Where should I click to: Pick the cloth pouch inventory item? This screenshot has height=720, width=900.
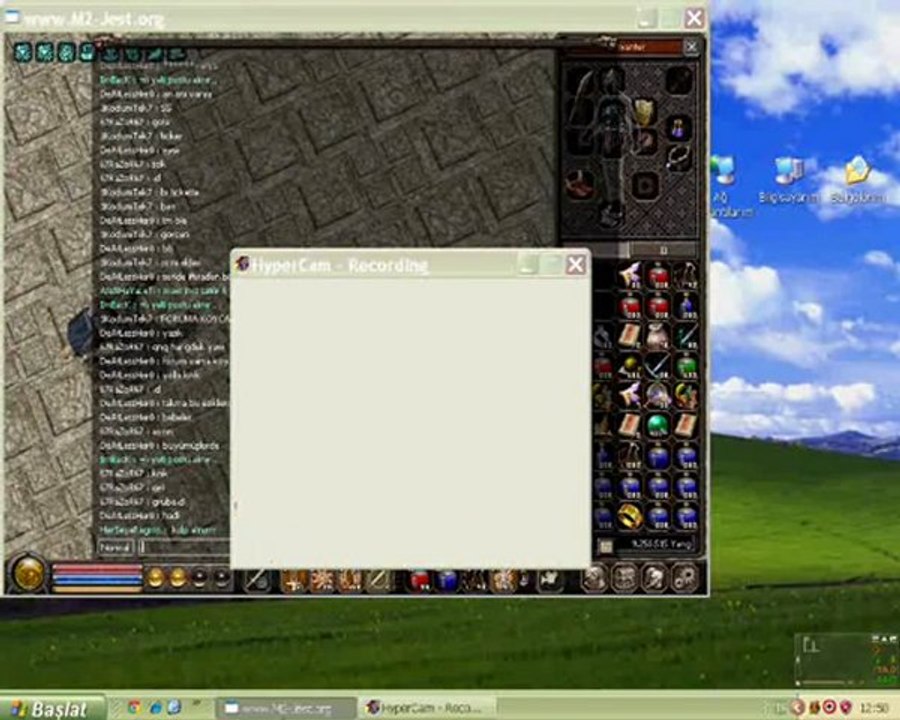click(x=658, y=335)
